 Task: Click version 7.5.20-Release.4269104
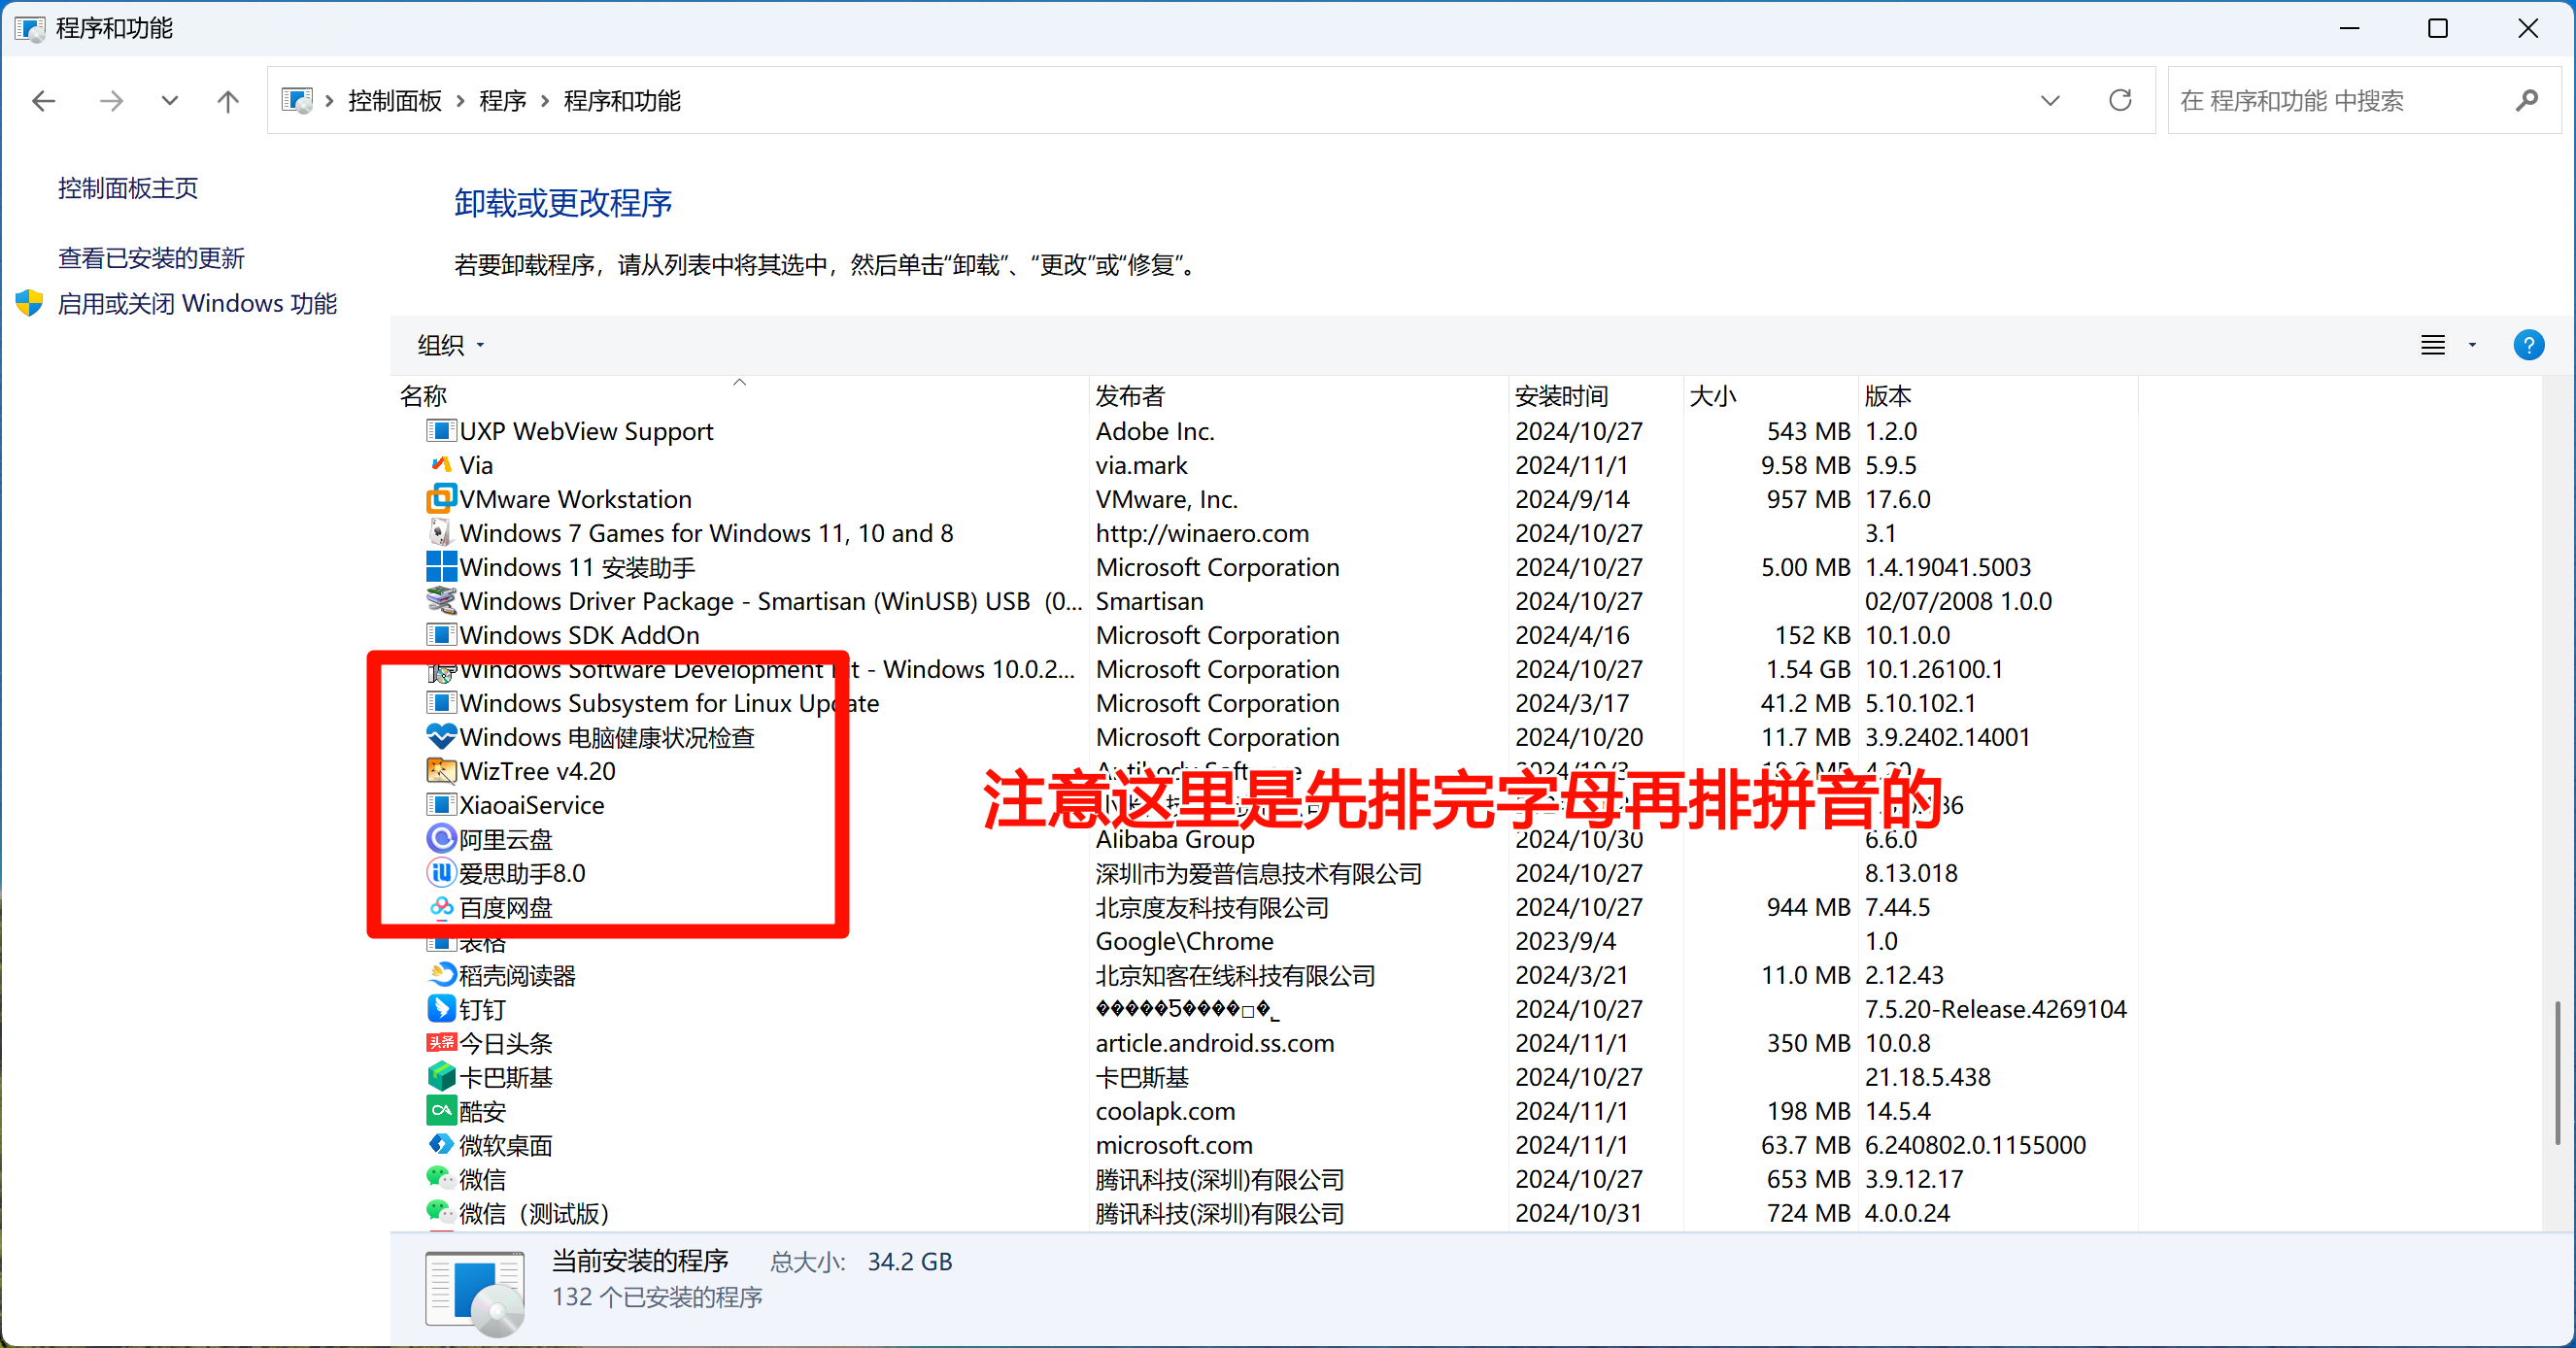pos(1996,1009)
